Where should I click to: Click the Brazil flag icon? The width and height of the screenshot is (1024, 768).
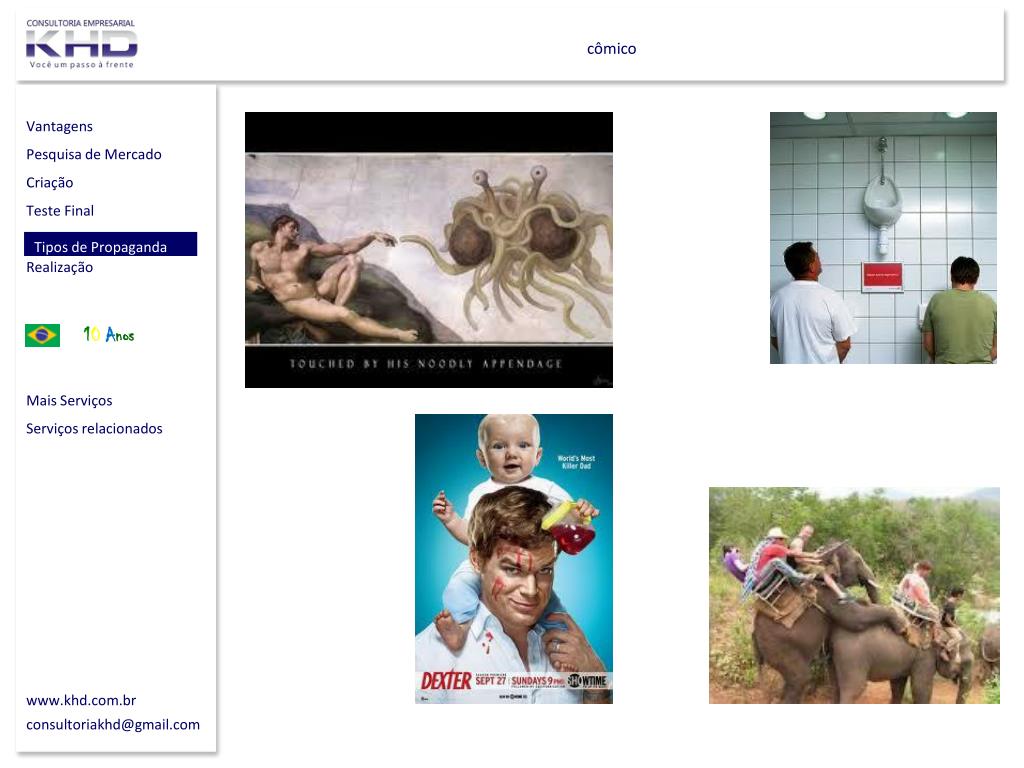pos(42,335)
